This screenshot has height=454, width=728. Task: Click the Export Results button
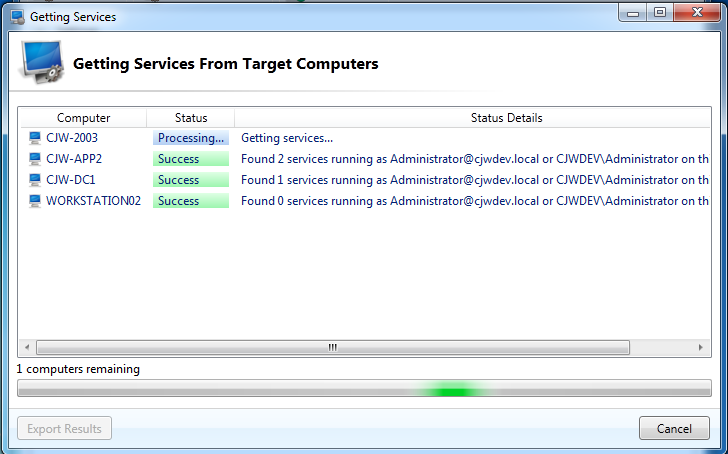[65, 429]
